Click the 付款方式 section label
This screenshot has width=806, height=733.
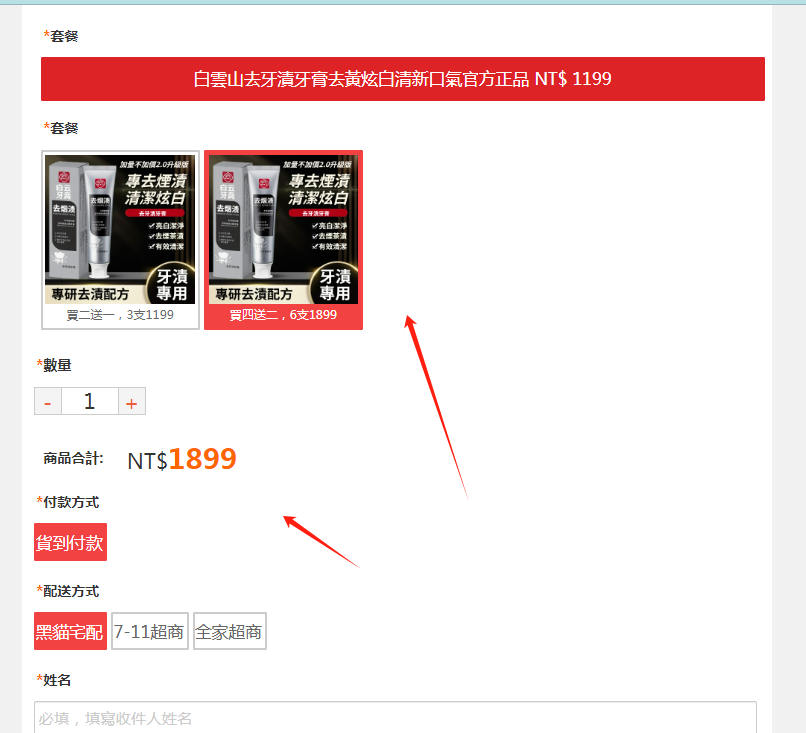point(68,502)
